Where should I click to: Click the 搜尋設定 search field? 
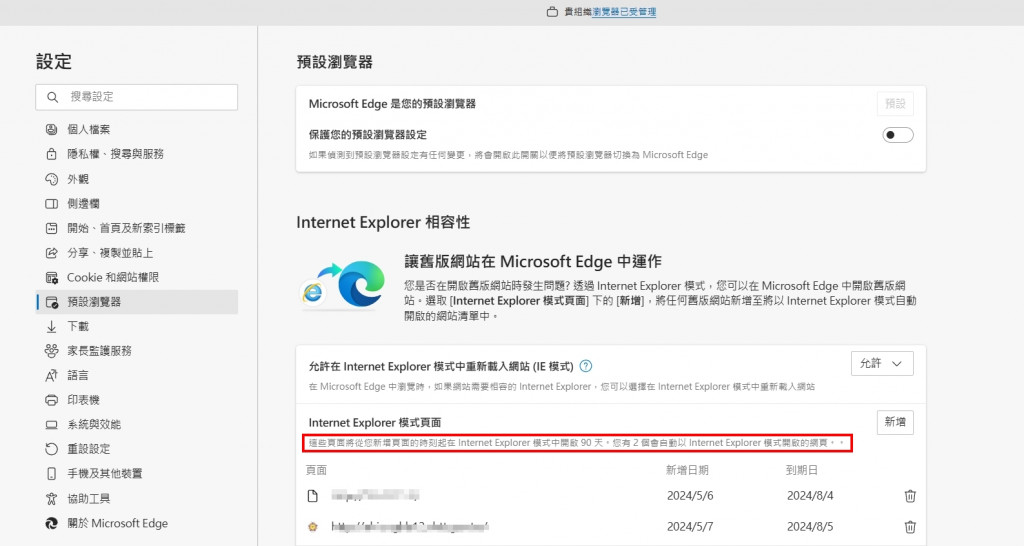click(136, 97)
